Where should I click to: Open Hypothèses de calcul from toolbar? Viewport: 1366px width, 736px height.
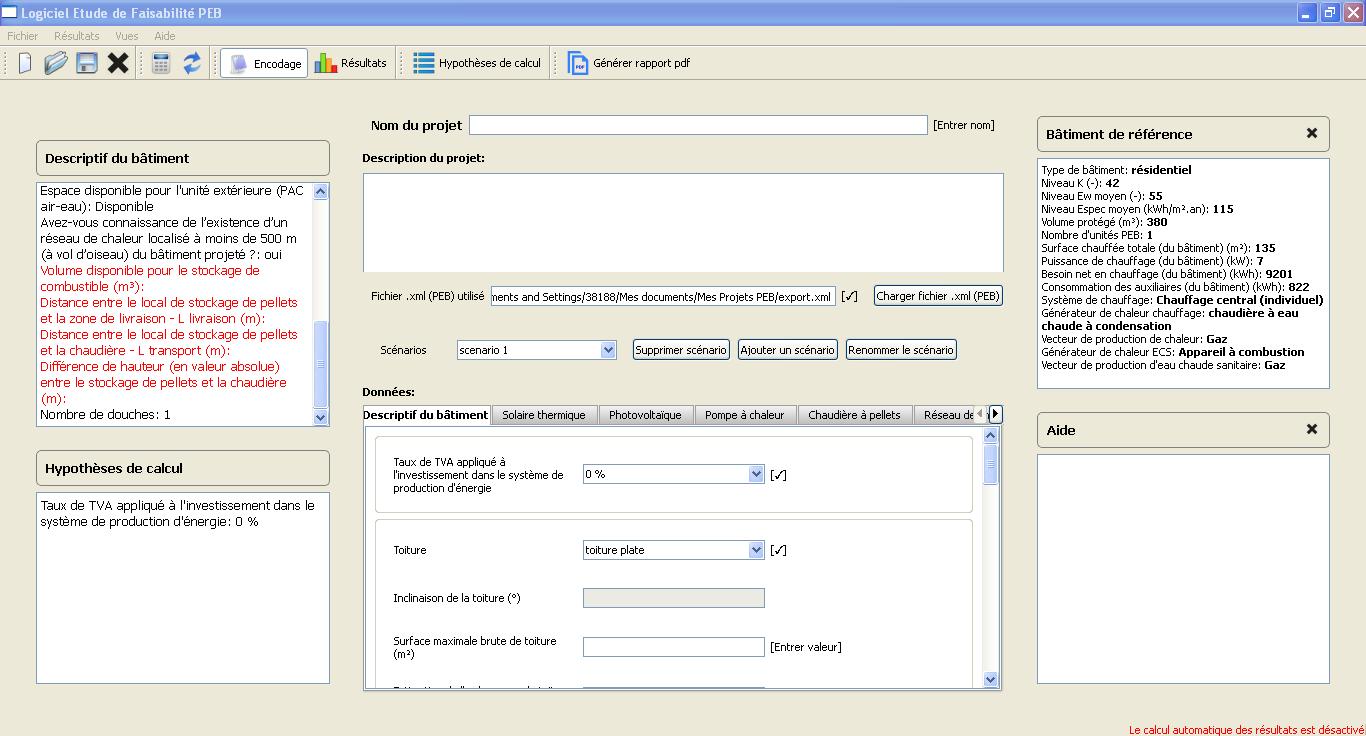[x=477, y=63]
